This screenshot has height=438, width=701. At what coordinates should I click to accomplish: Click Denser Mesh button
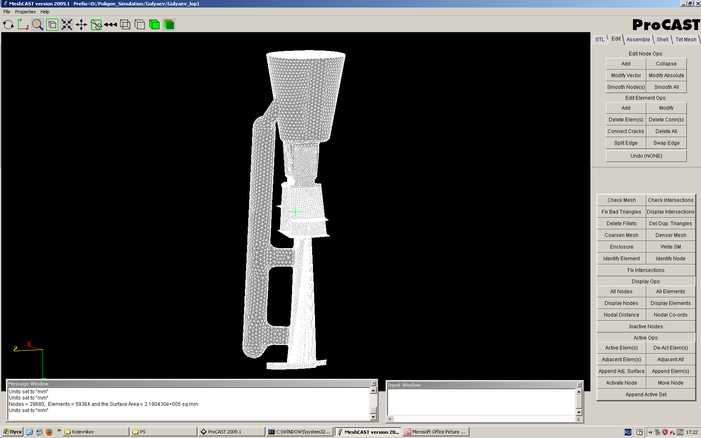pyautogui.click(x=671, y=235)
